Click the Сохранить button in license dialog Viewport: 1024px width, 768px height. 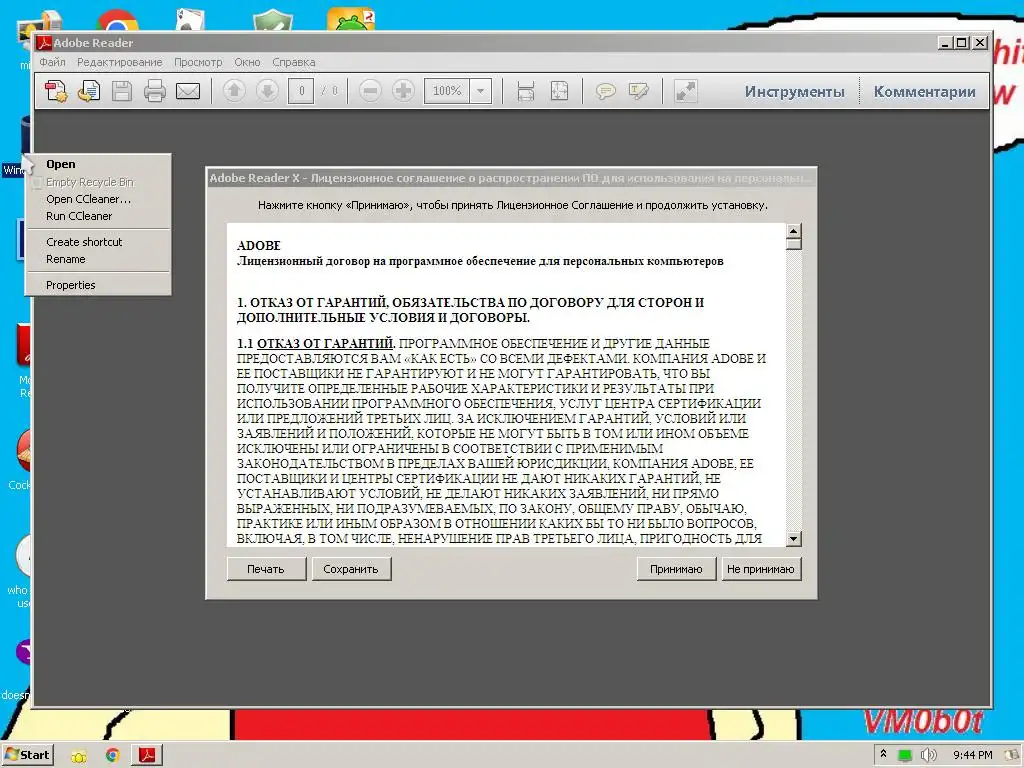point(351,569)
